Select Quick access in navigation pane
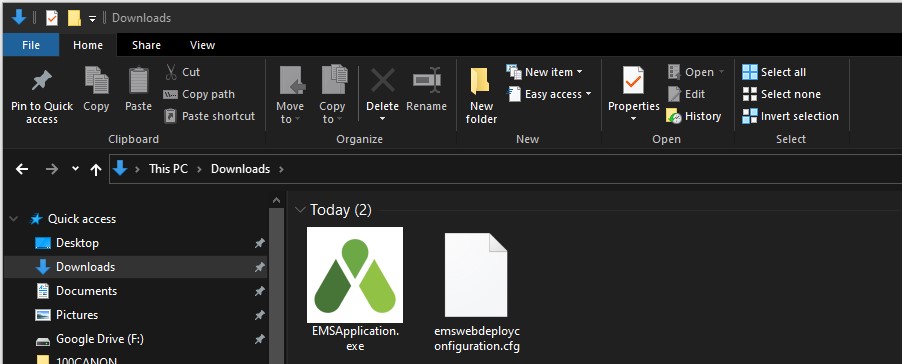The image size is (902, 364). click(82, 219)
